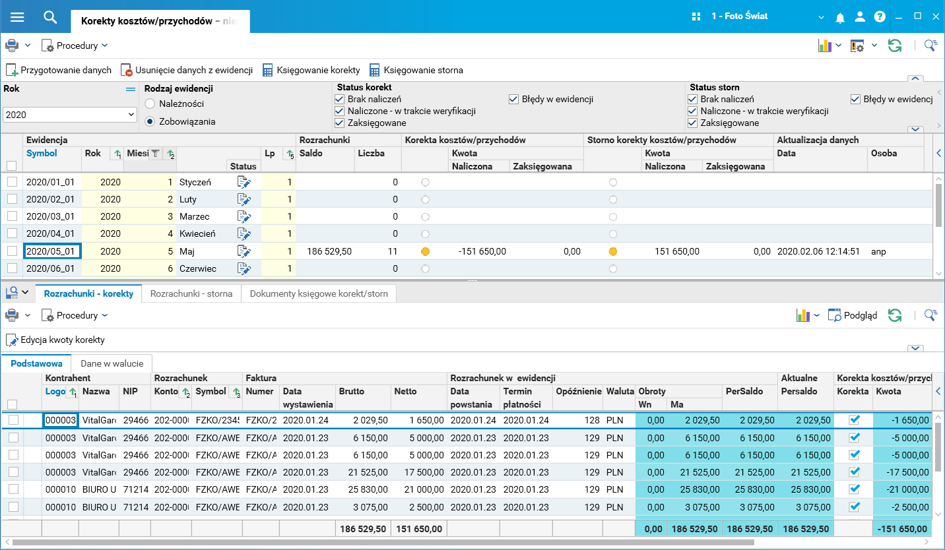Click the status icon for Styczeń row
This screenshot has height=550, width=945.
click(243, 183)
